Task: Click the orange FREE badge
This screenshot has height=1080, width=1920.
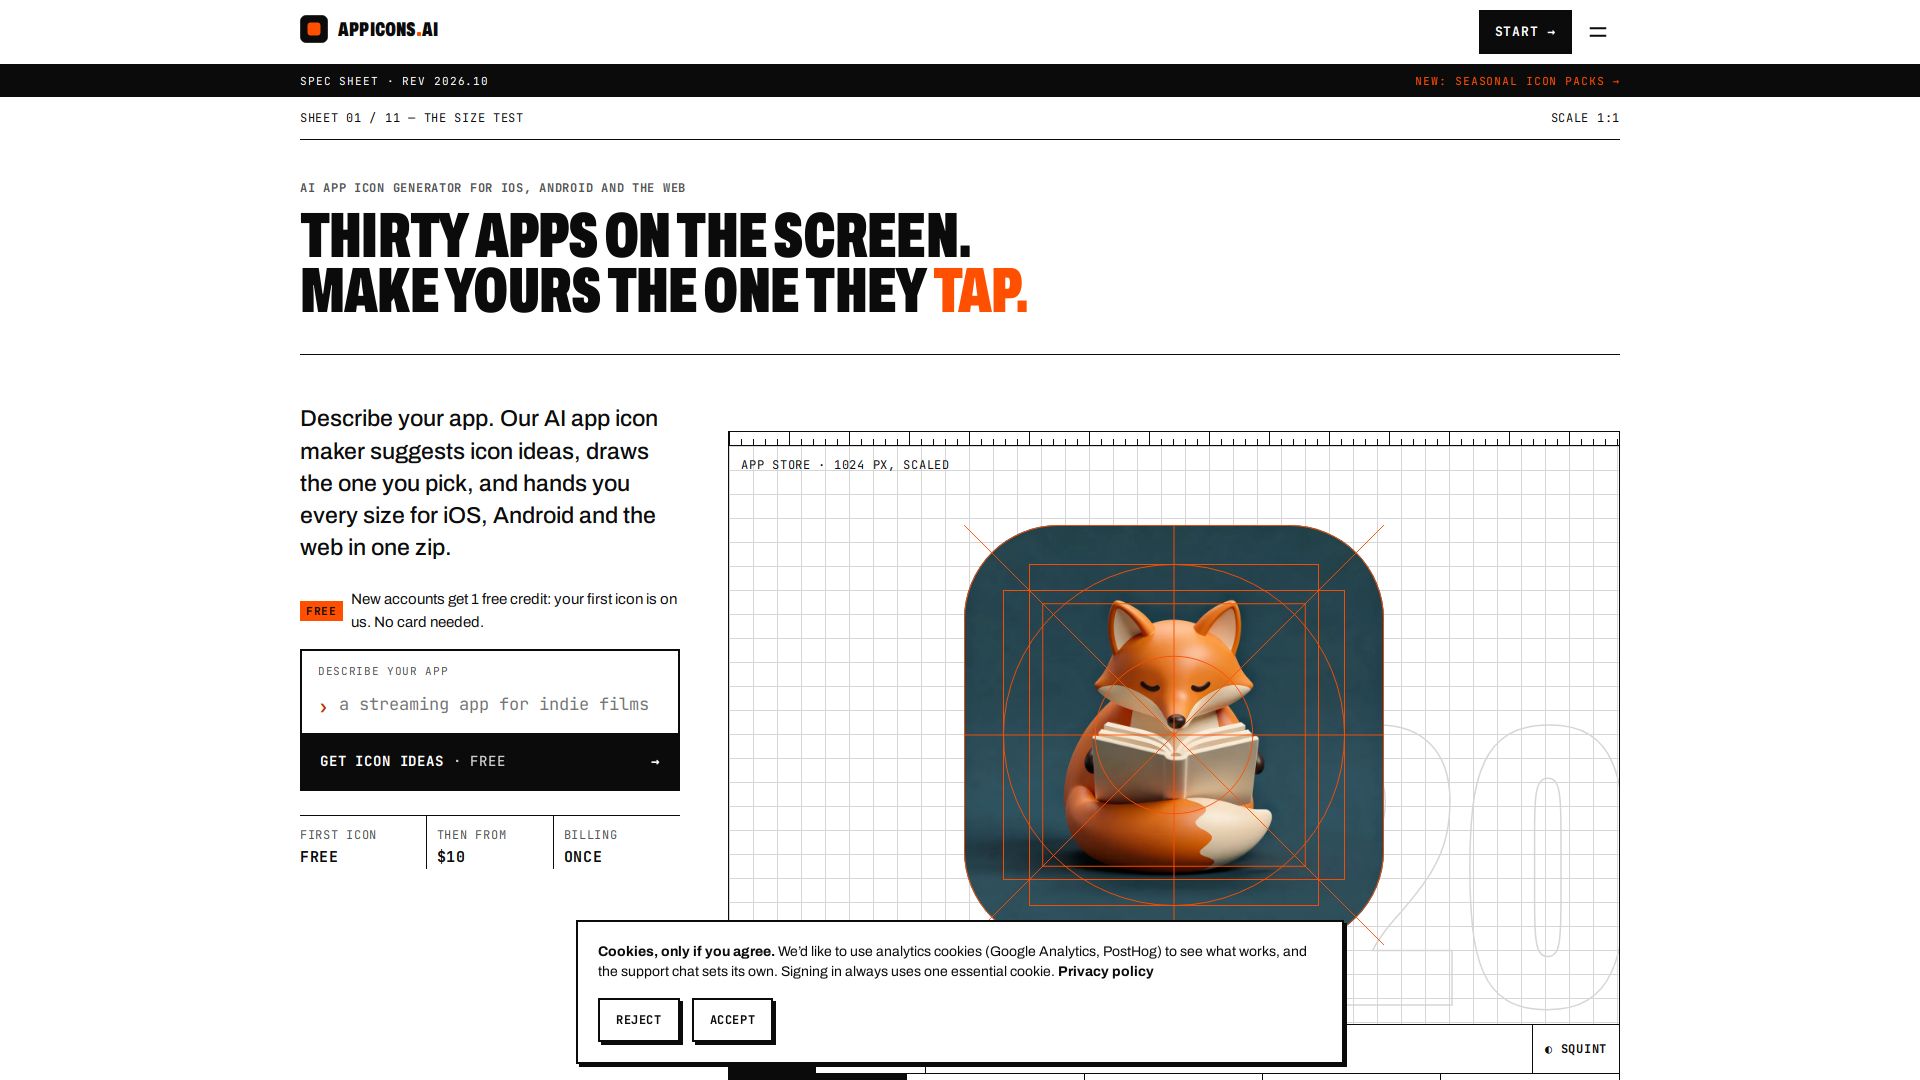Action: [321, 611]
